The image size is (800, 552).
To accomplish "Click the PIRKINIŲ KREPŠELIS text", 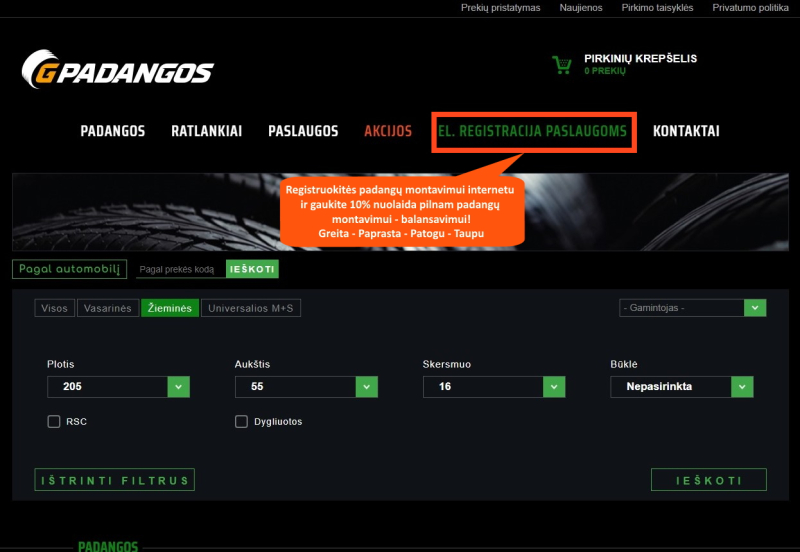I will tap(640, 59).
